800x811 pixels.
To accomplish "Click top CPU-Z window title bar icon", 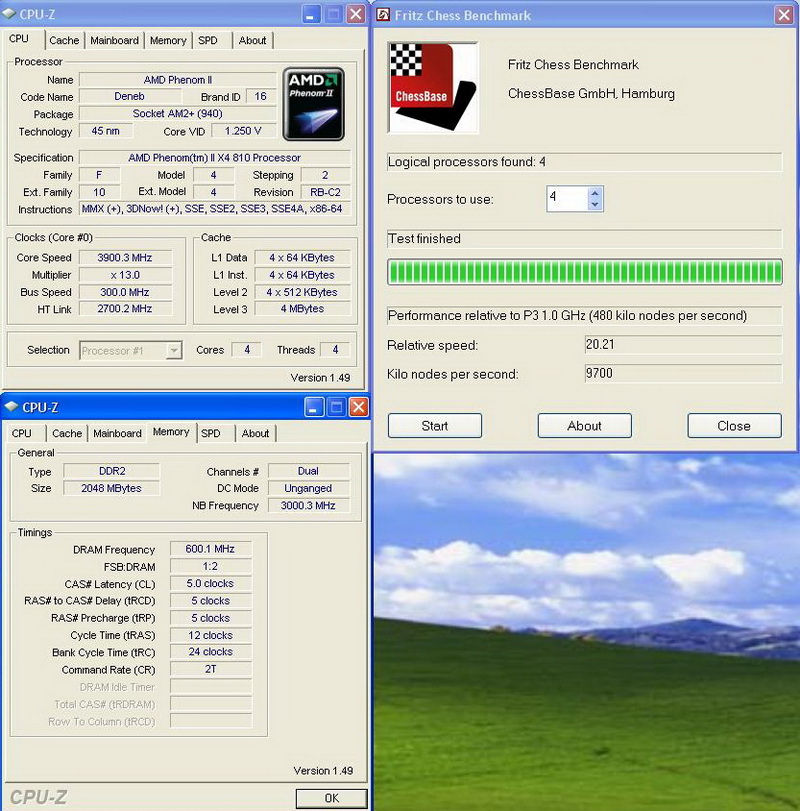I will point(9,13).
